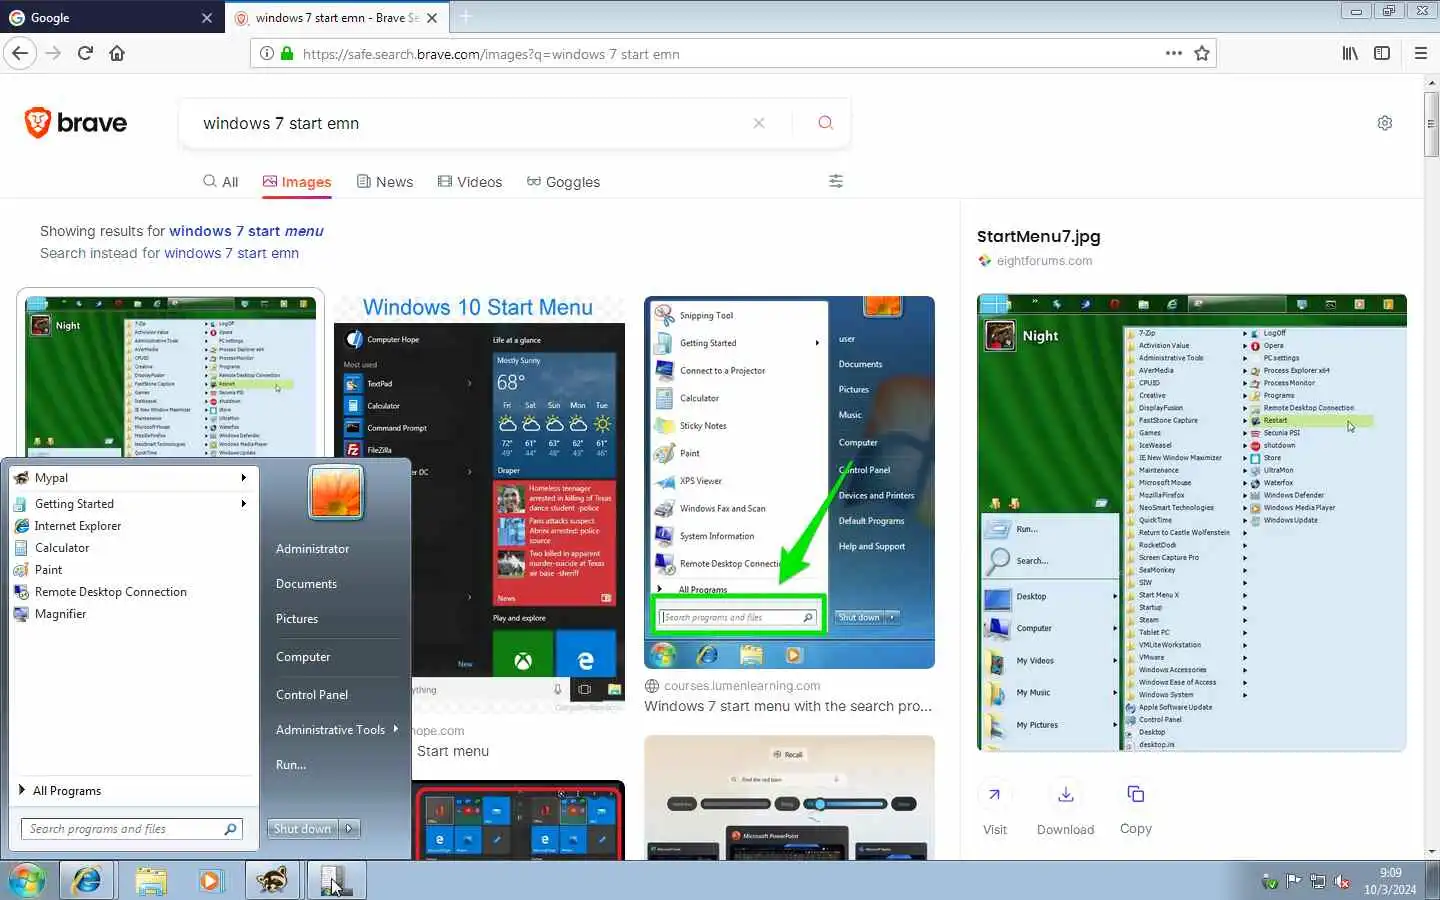Click the Mypal raccoon taskbar icon
Screen dimensions: 1440x900
point(271,880)
